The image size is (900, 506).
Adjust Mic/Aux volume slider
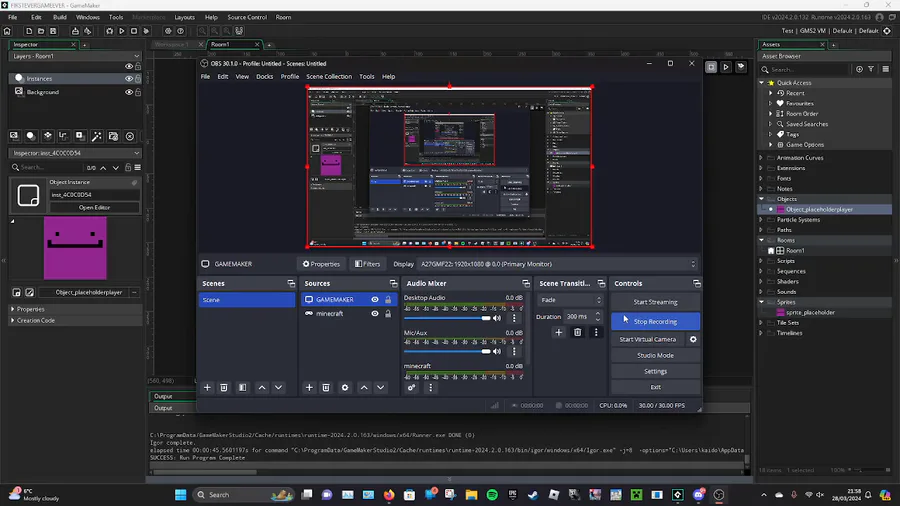[x=447, y=351]
